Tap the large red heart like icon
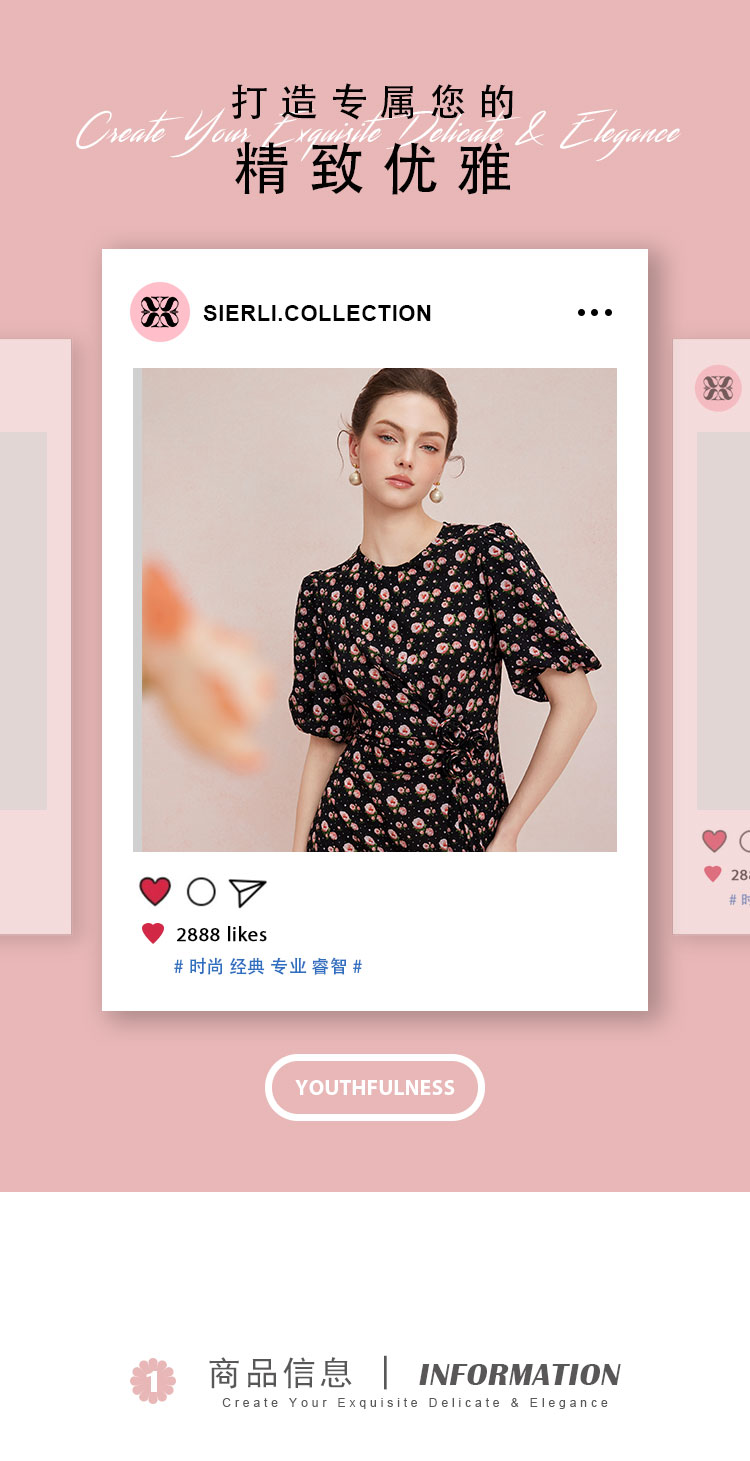Screen dimensions: 750x1461 pos(155,891)
